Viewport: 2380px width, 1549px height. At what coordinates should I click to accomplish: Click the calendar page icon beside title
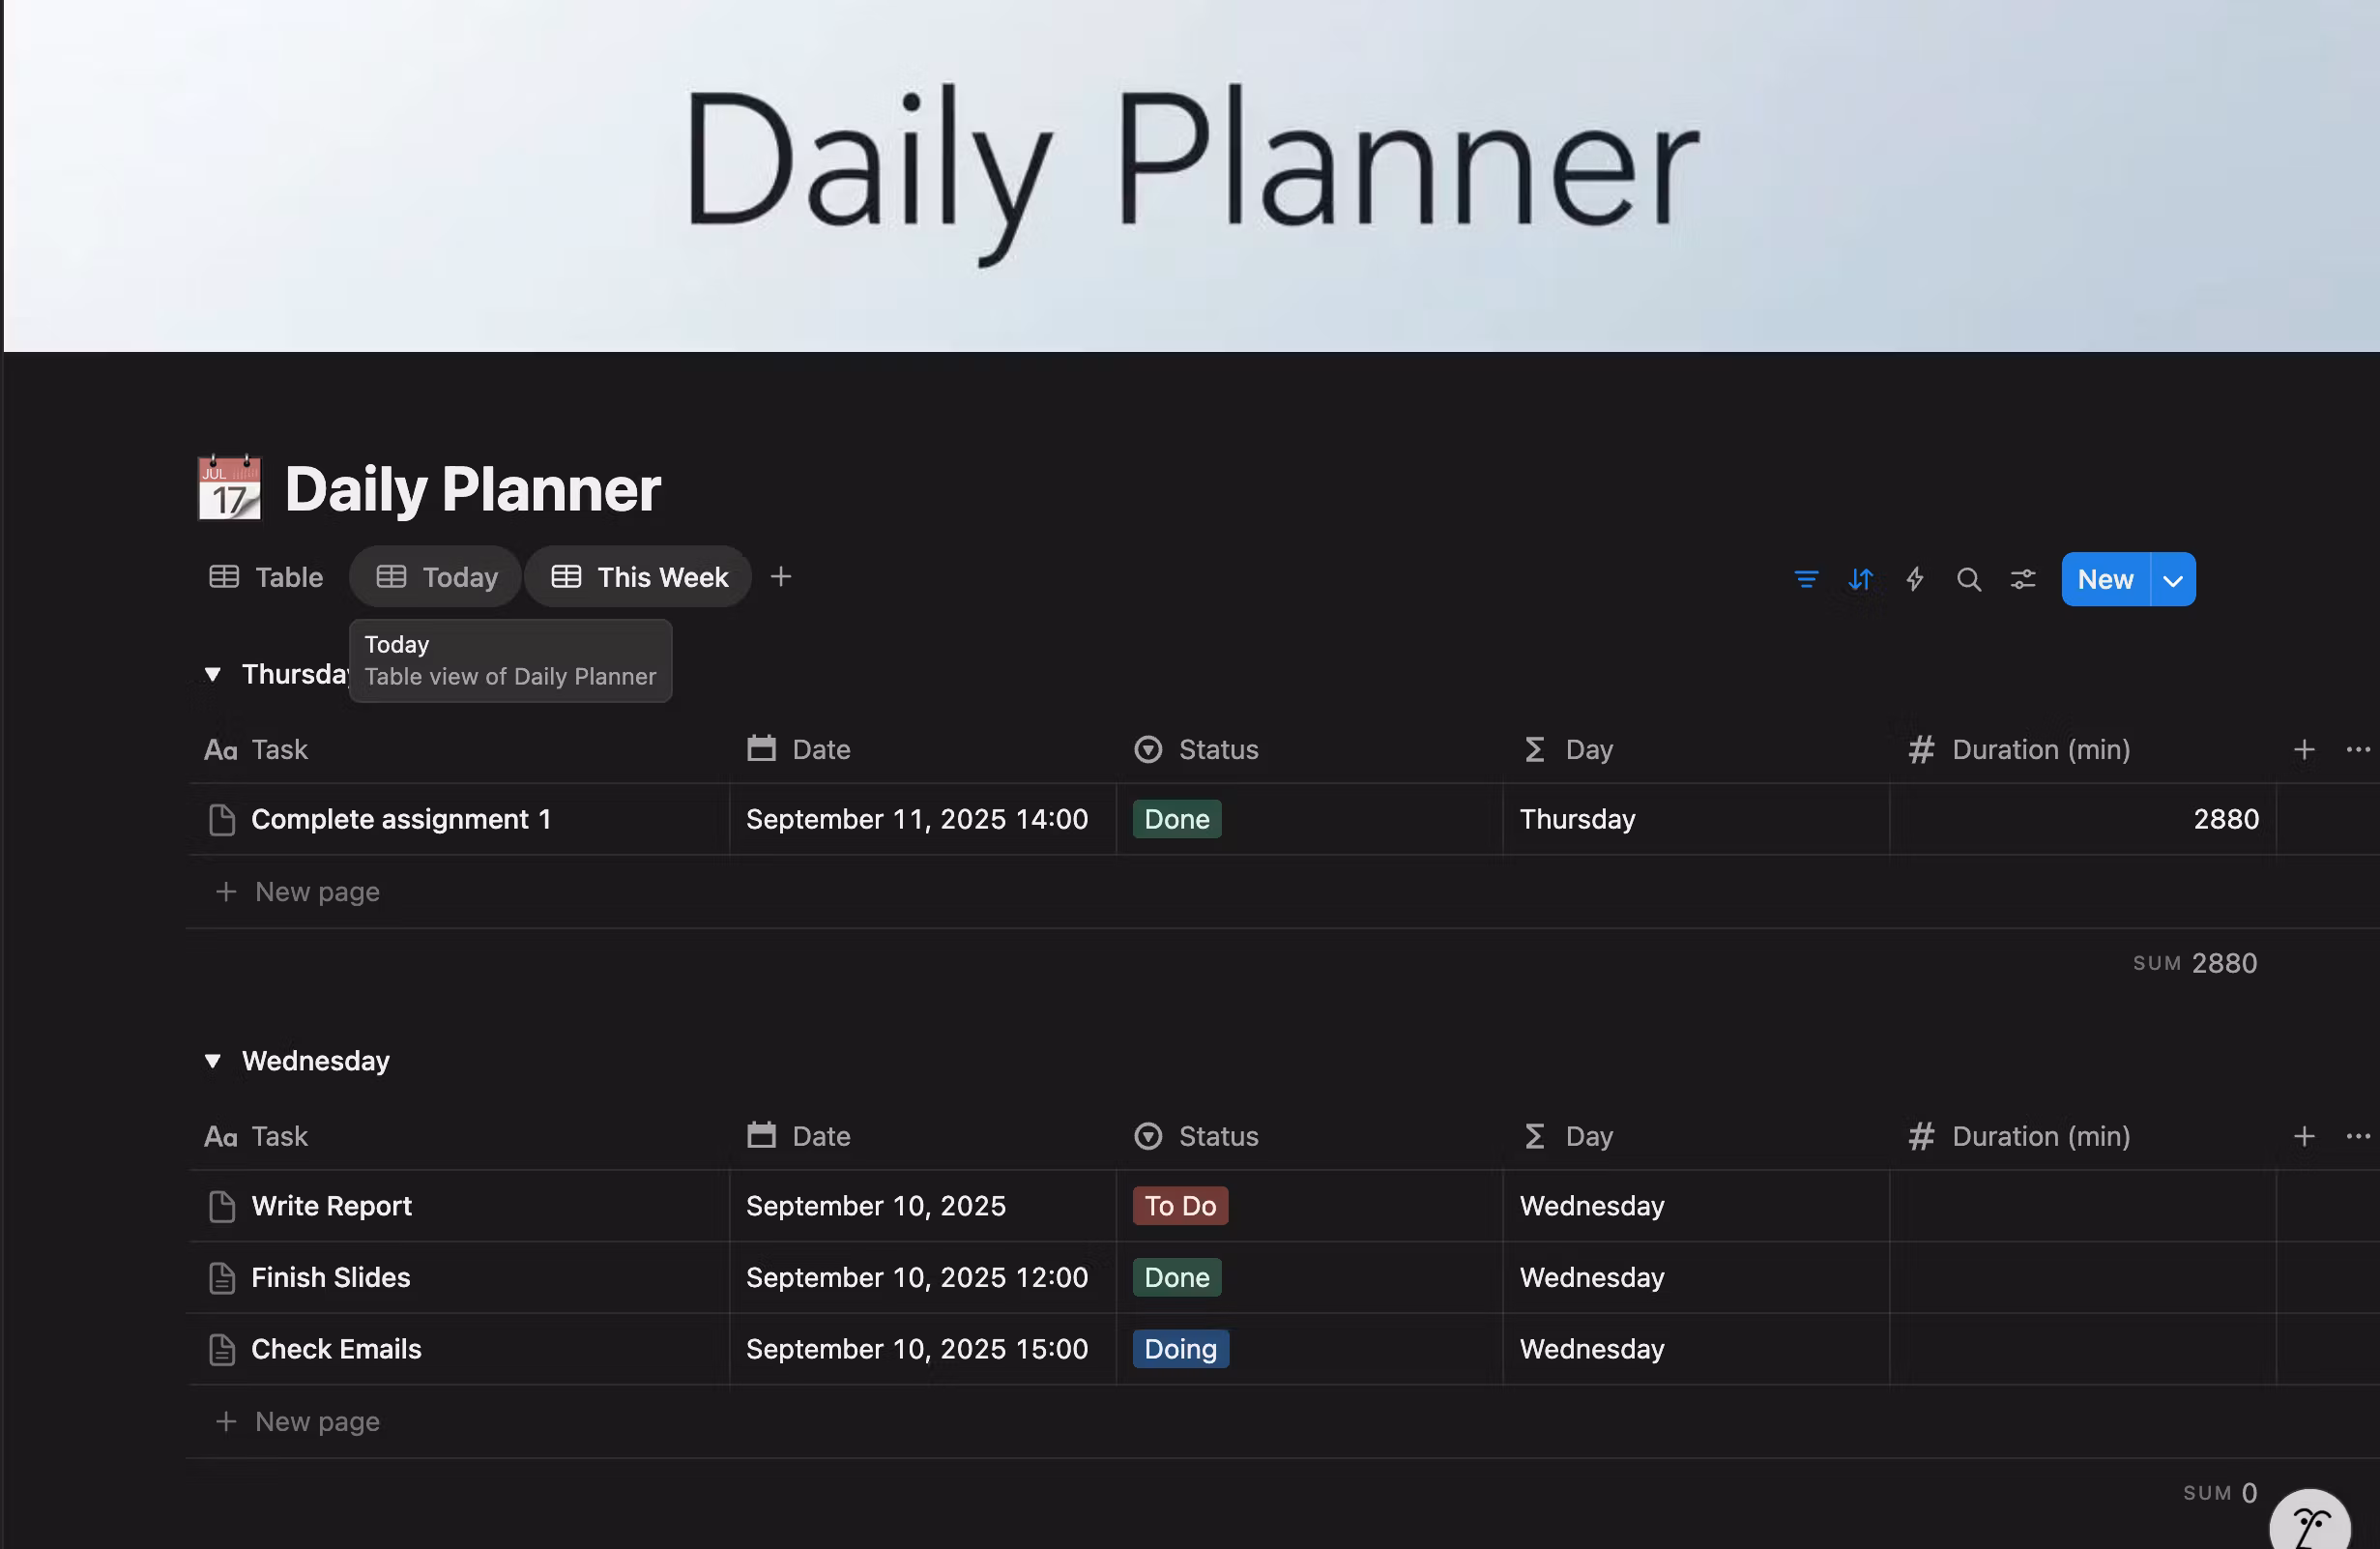tap(229, 488)
